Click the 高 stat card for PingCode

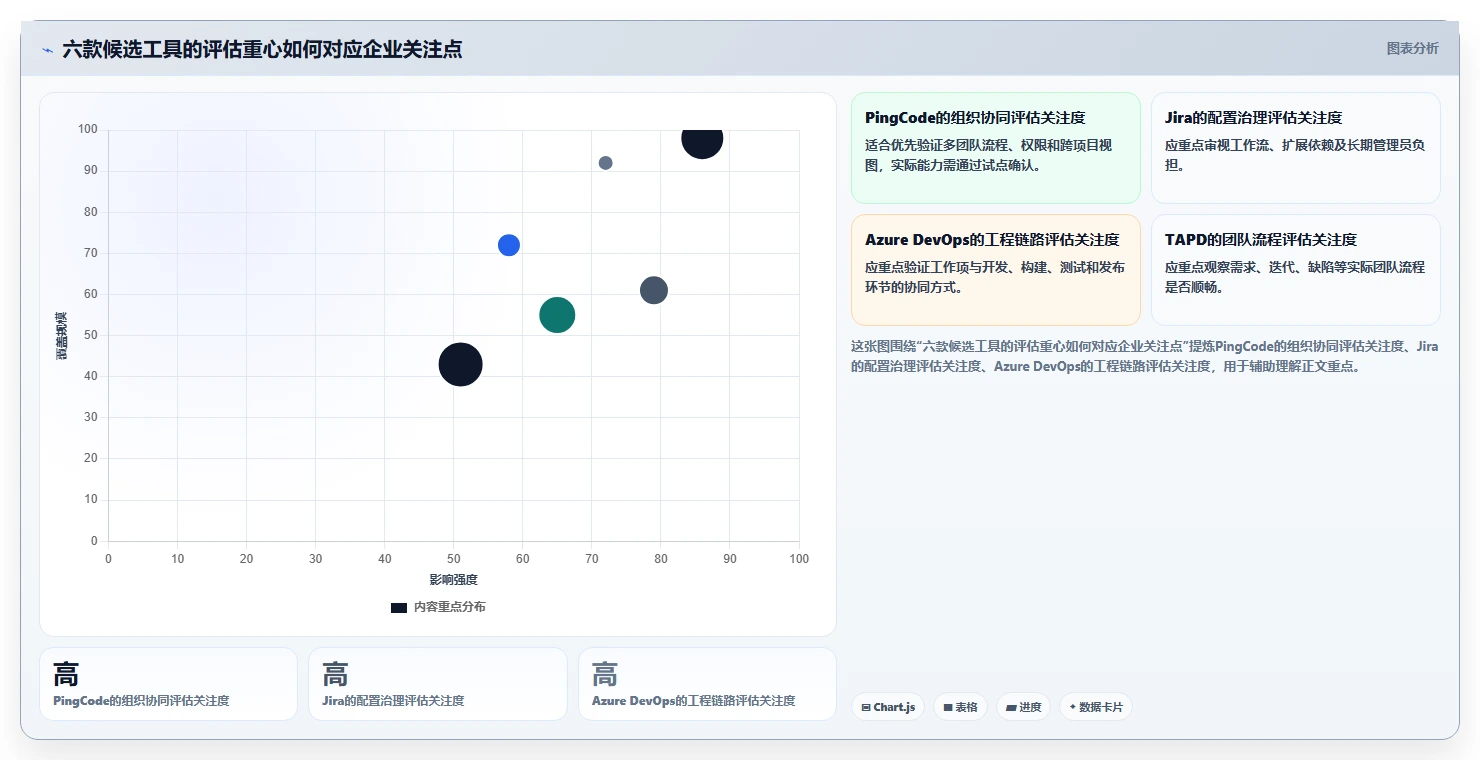(168, 684)
